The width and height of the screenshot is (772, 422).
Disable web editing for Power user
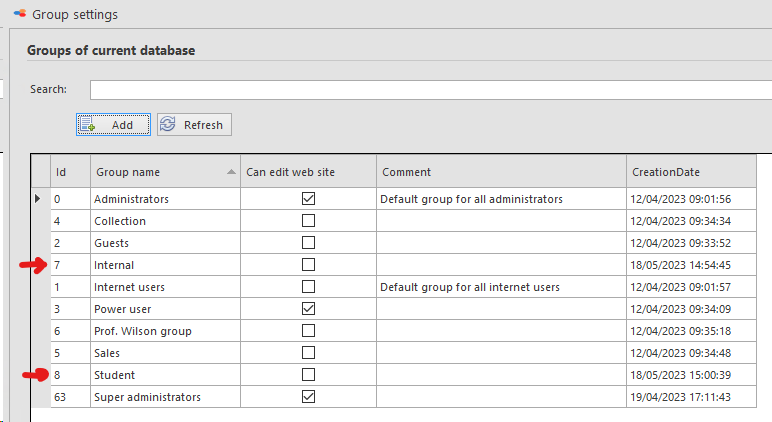pyautogui.click(x=308, y=309)
